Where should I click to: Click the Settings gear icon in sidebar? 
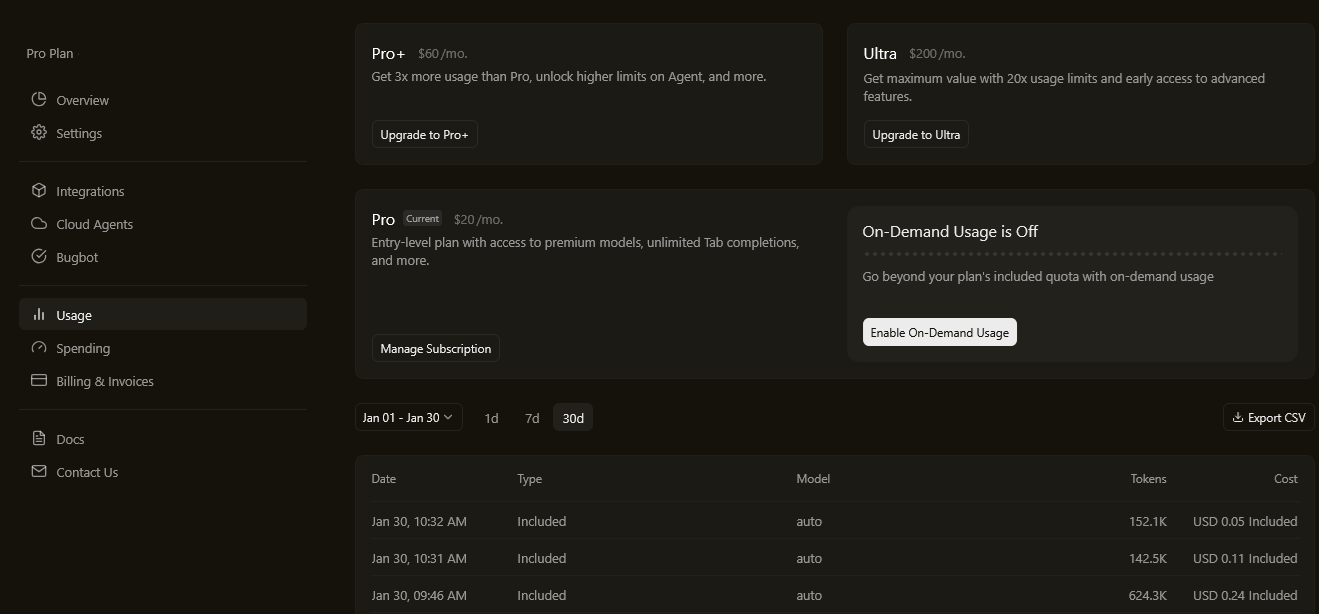[x=39, y=133]
